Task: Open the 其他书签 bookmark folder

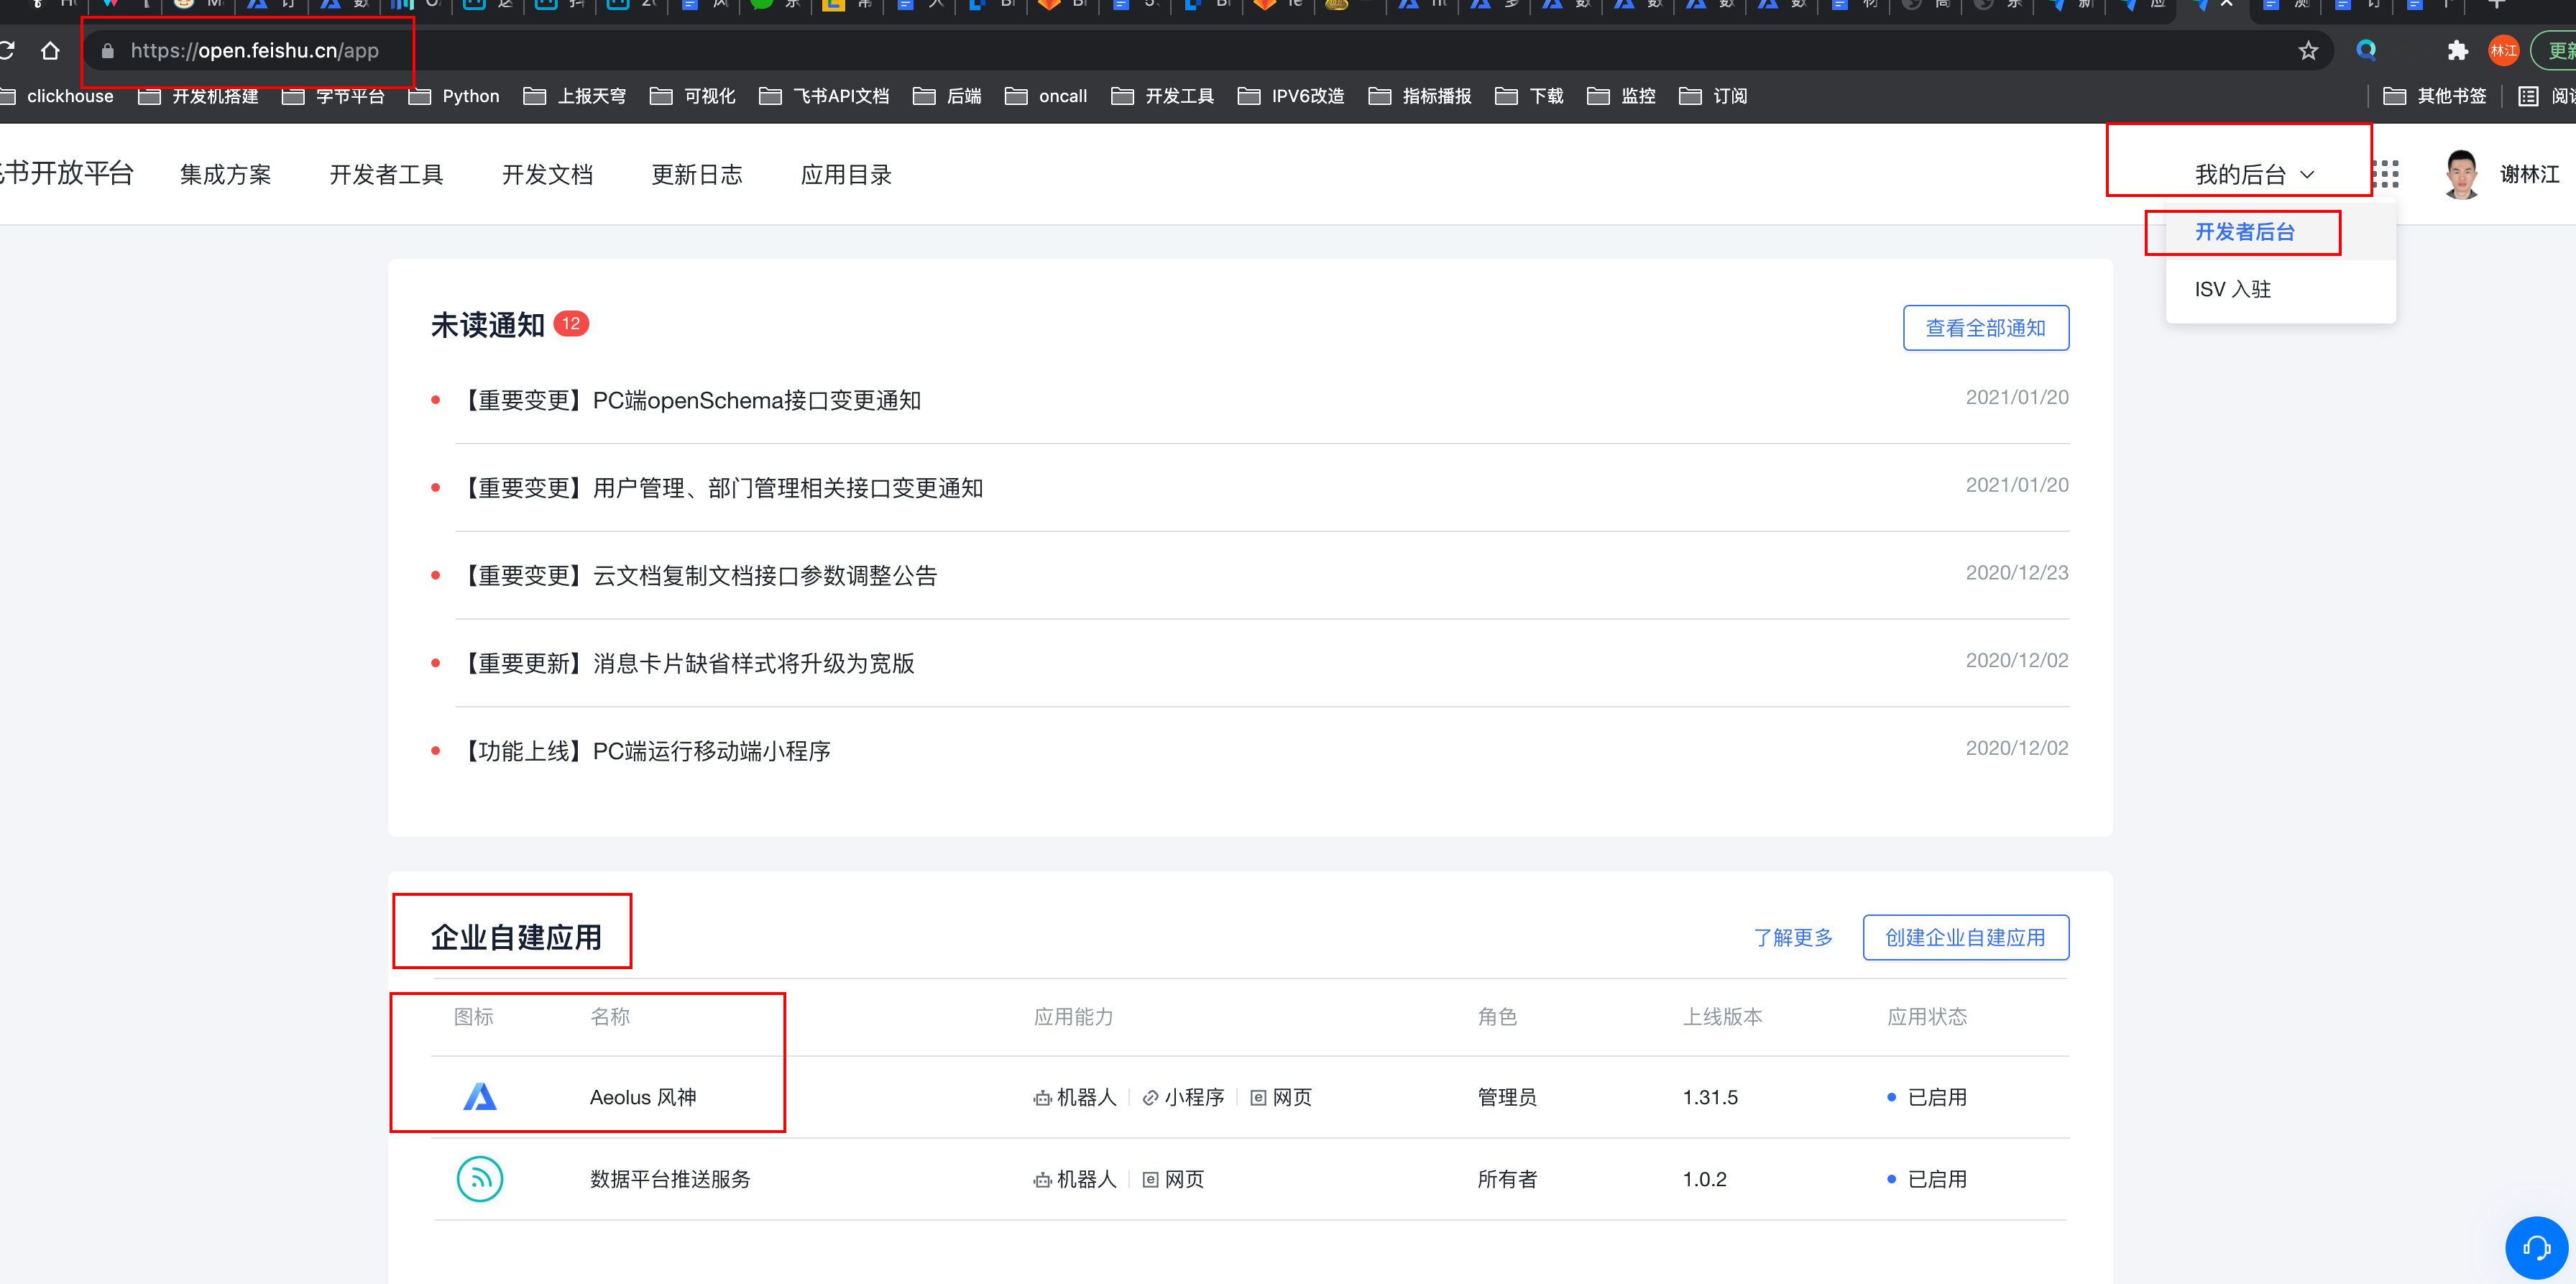Action: 2435,96
